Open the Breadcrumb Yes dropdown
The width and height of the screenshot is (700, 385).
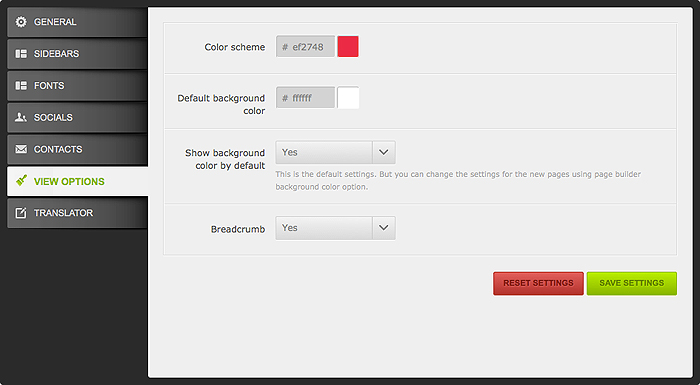pos(335,228)
